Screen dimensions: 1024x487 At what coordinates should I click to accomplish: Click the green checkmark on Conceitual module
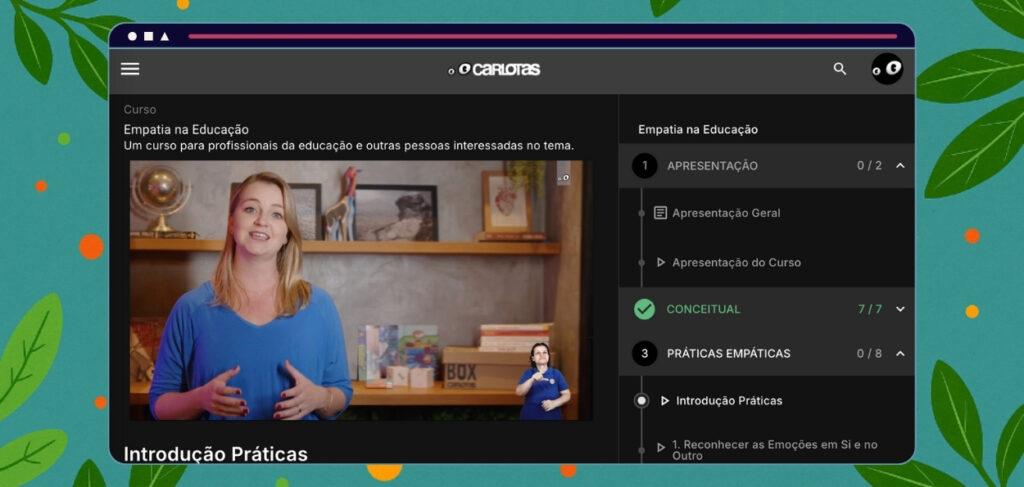pos(645,309)
